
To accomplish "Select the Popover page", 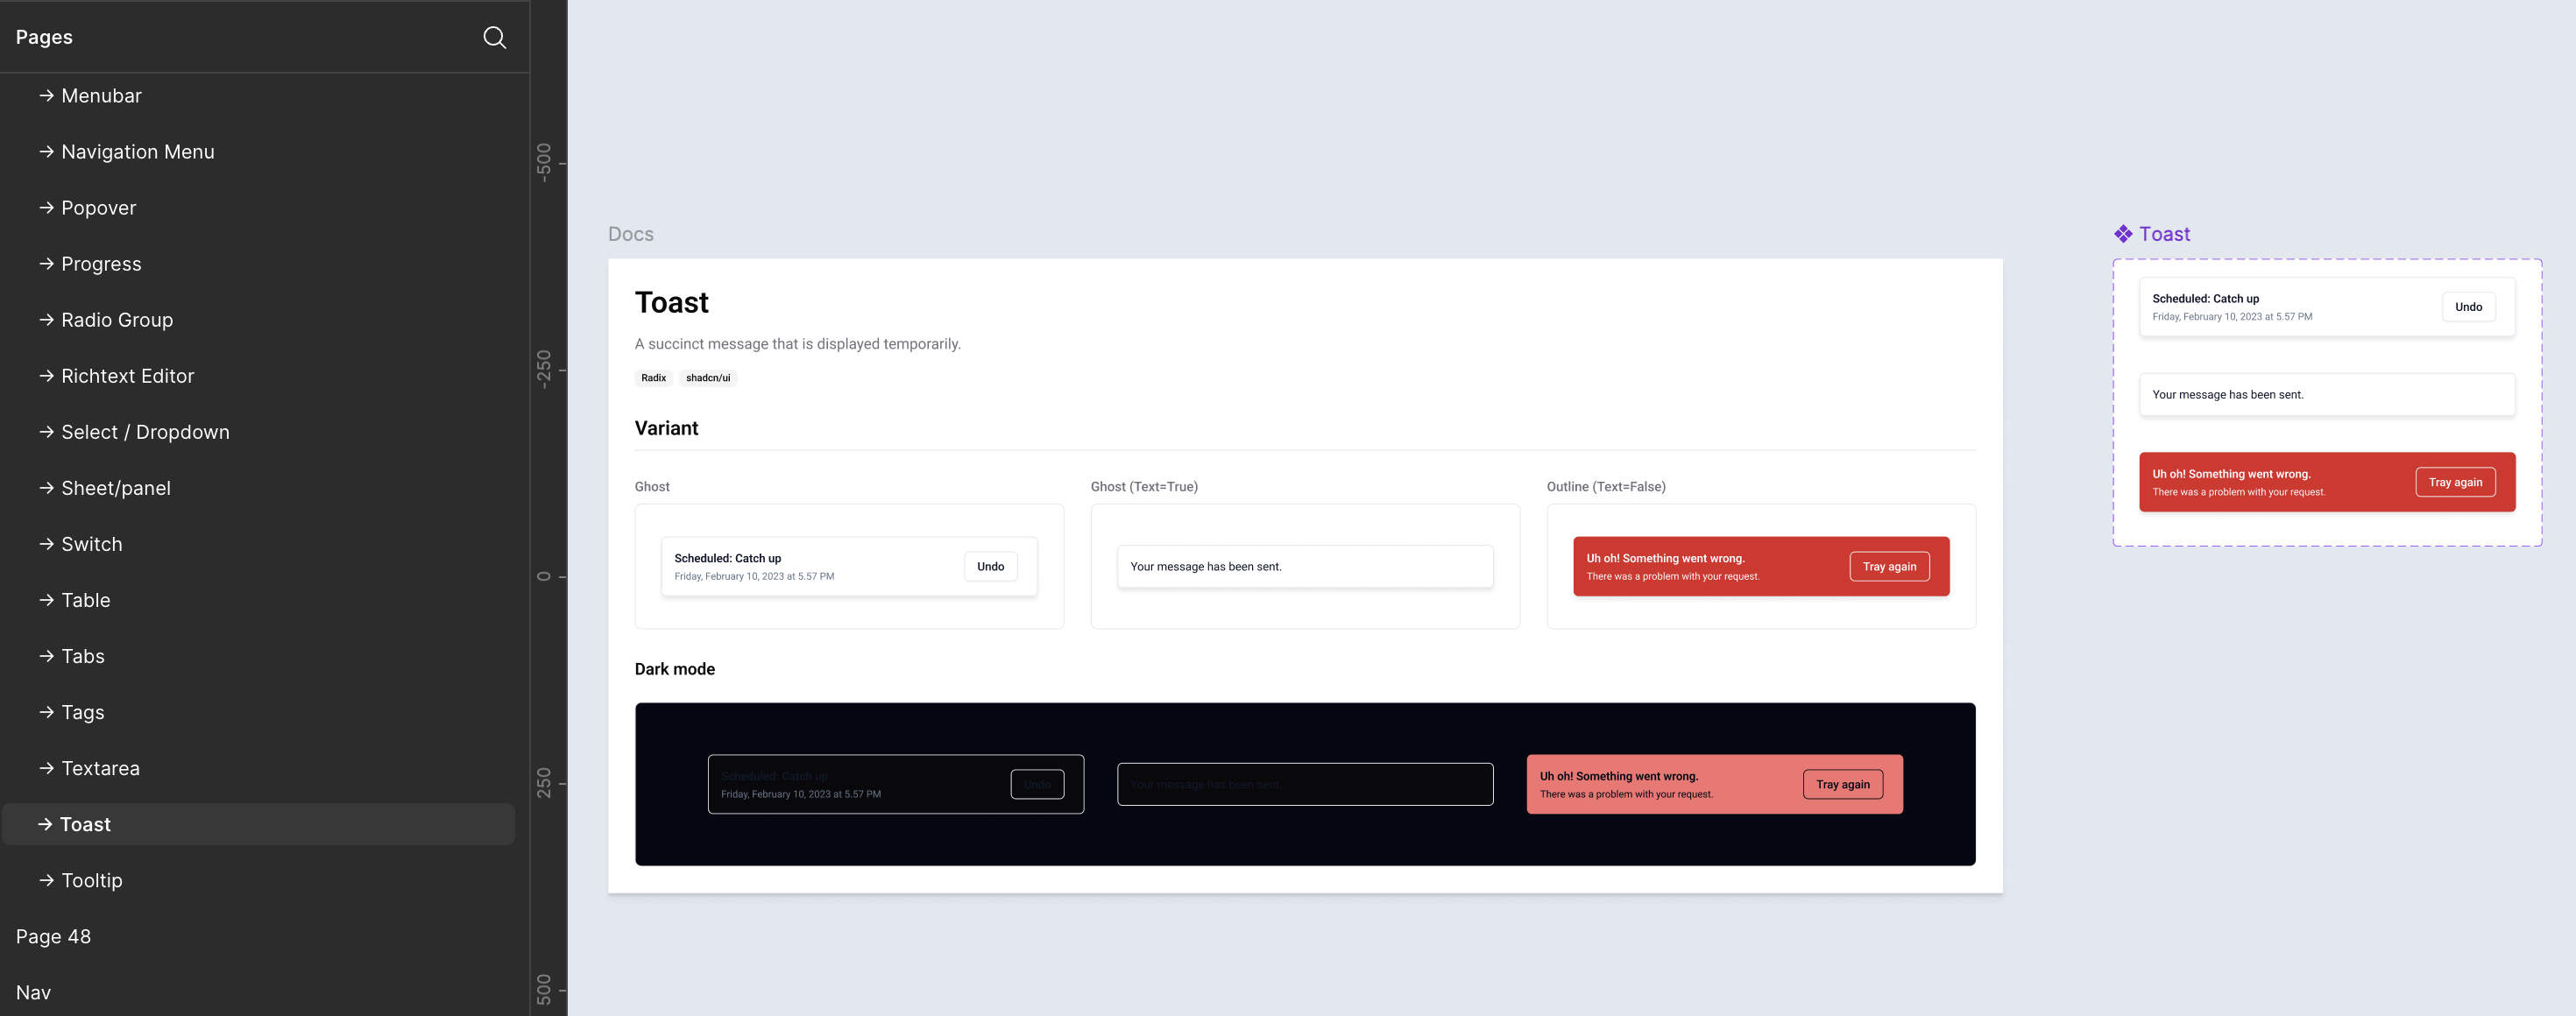I will click(x=98, y=208).
